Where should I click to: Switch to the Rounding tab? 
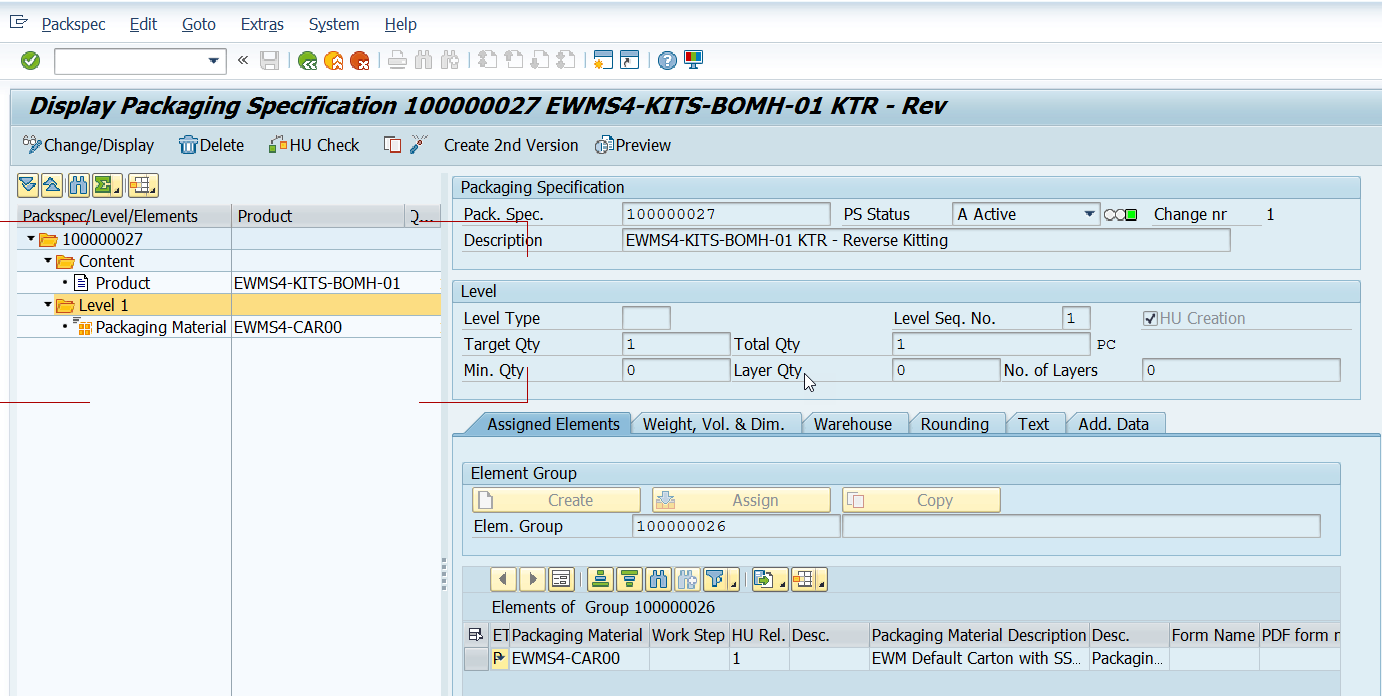tap(955, 424)
